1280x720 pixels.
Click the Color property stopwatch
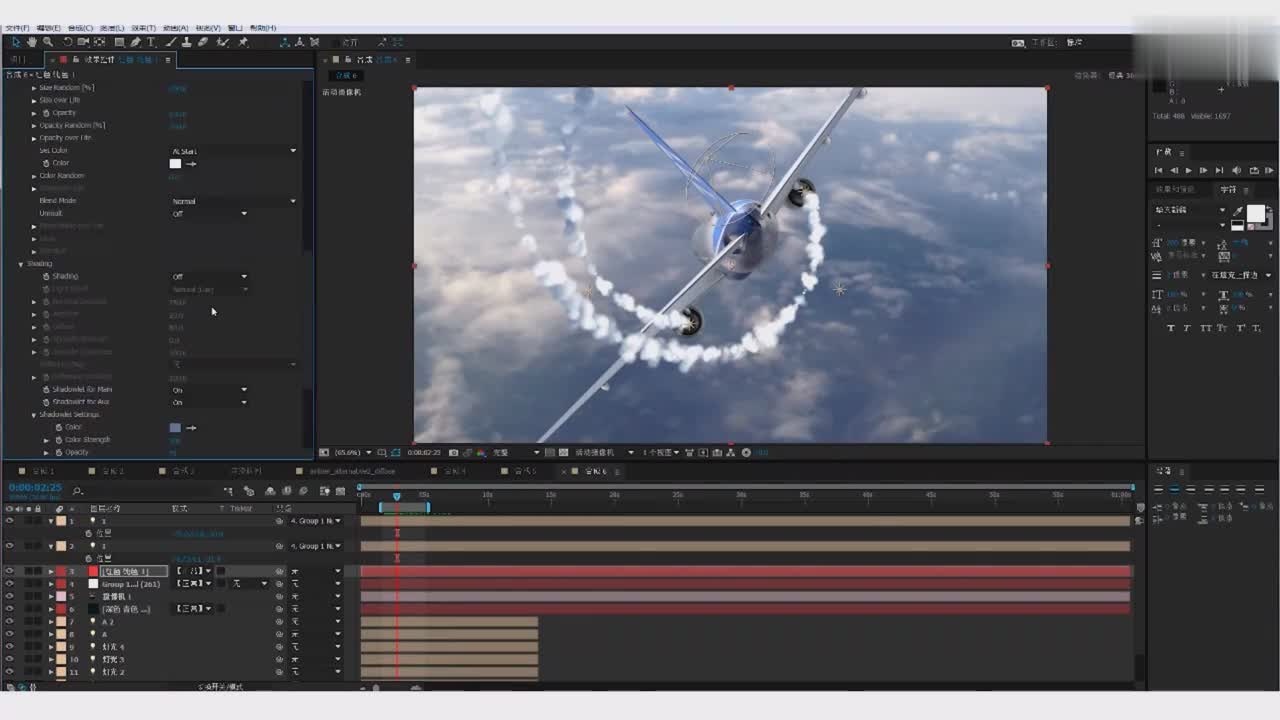coord(46,163)
